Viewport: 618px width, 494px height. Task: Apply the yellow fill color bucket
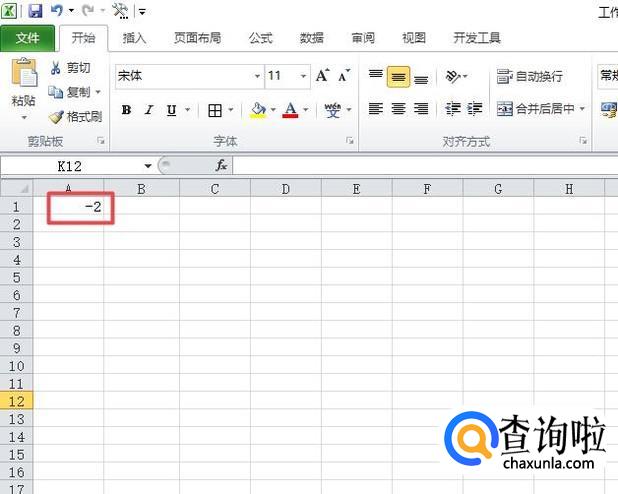click(258, 110)
